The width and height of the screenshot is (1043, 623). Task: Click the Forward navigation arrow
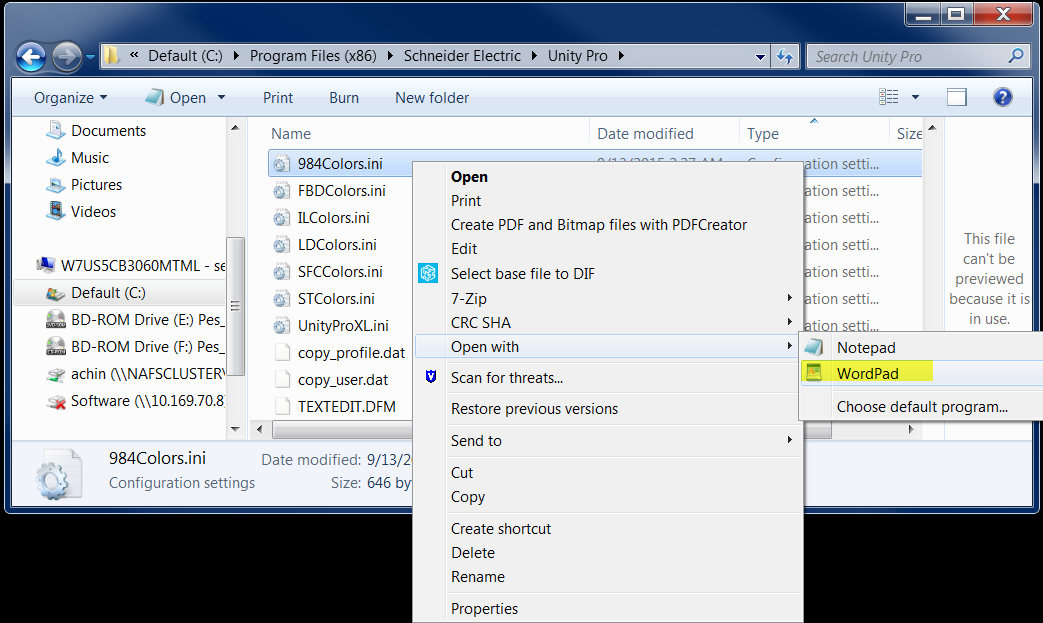tap(67, 57)
